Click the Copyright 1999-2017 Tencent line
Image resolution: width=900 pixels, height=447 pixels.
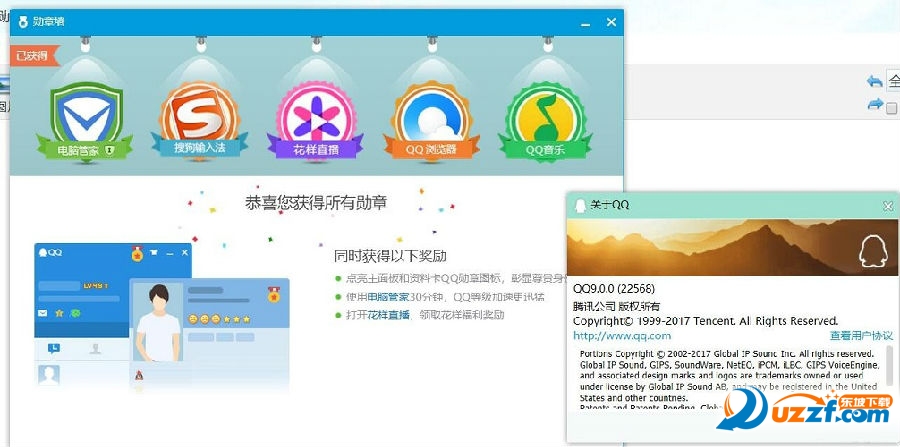coord(705,321)
